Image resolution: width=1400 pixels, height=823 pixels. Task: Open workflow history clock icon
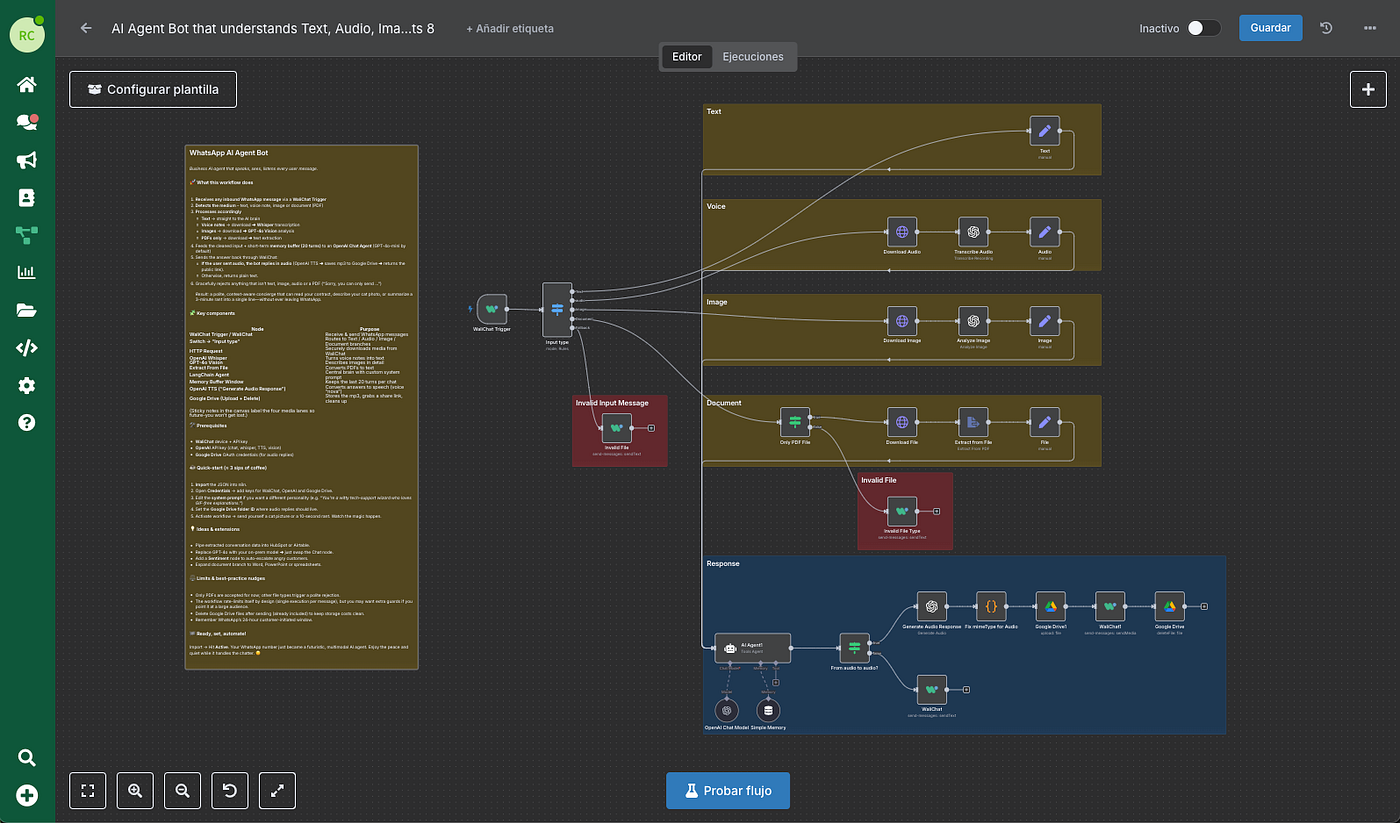1326,28
